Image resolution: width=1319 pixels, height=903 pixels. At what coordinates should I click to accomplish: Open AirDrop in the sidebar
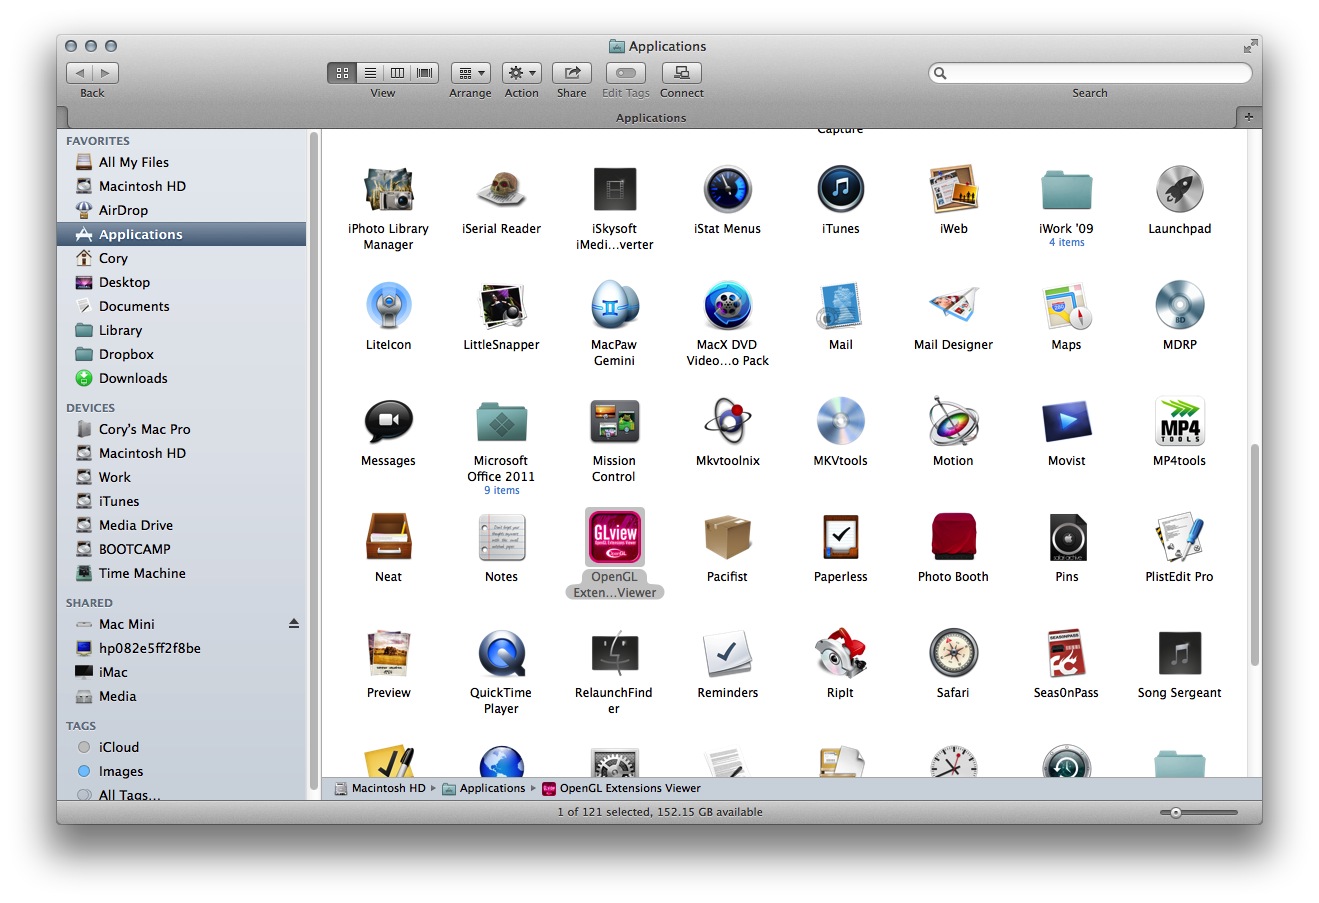(123, 210)
